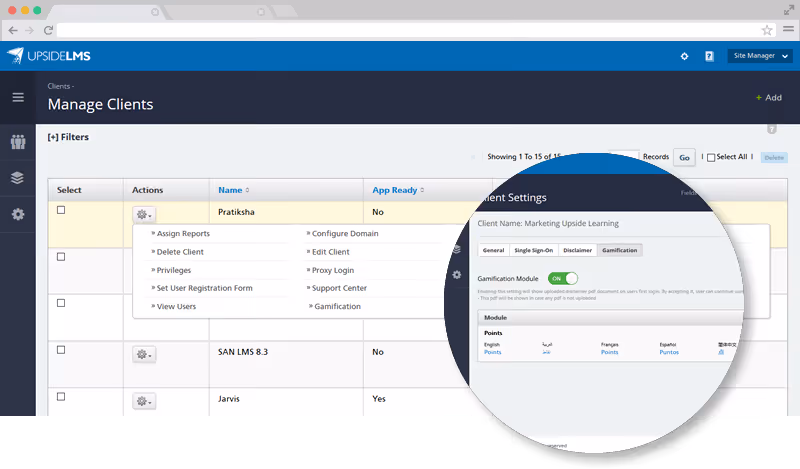Image resolution: width=800 pixels, height=469 pixels.
Task: Open actions gear dropdown for Jarvis
Action: click(x=144, y=401)
